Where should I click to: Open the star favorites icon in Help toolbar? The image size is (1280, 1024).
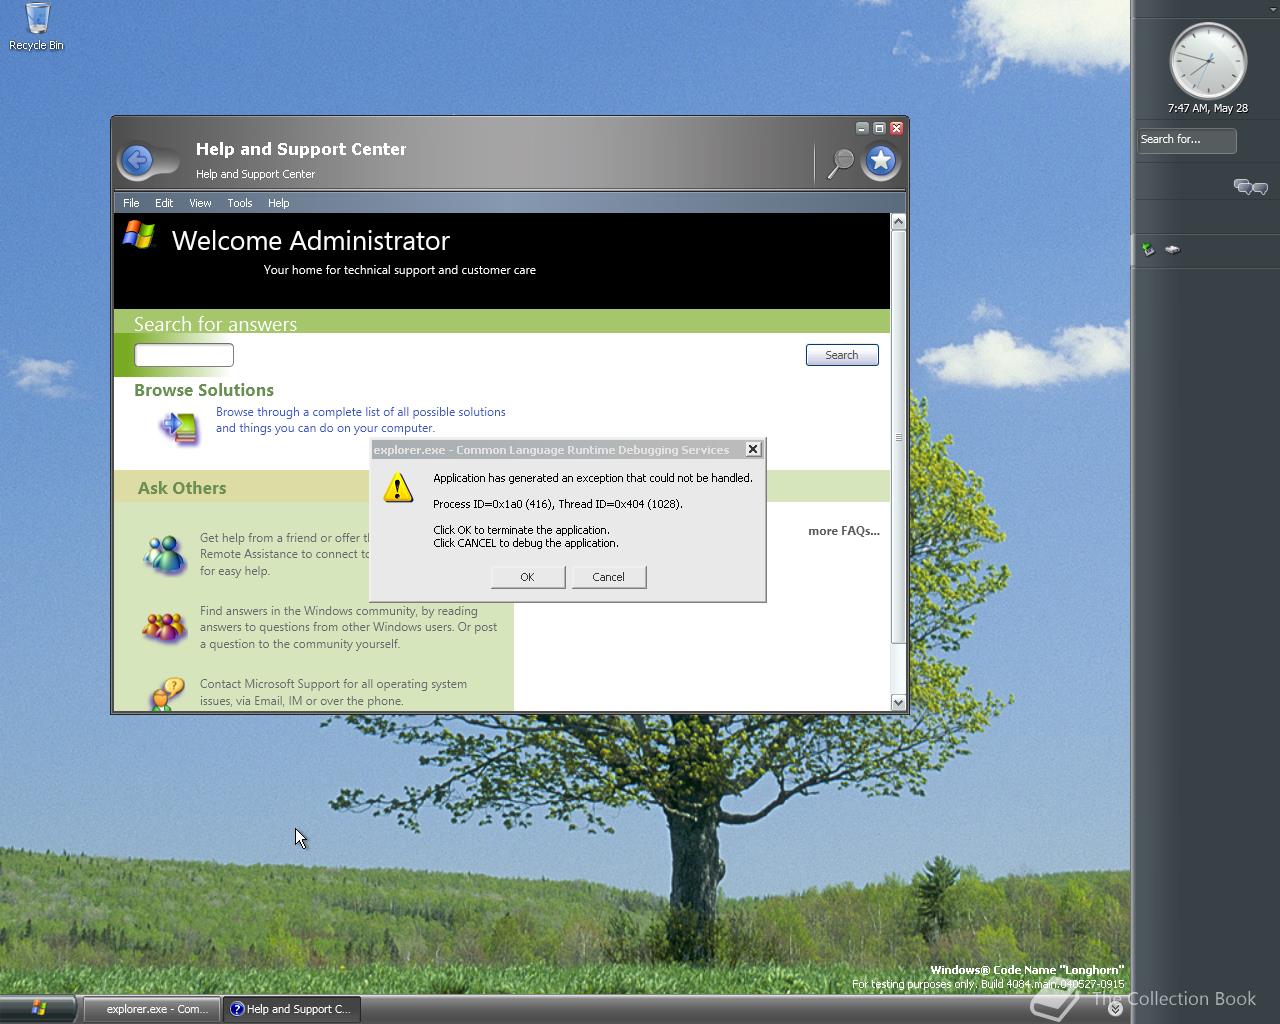(x=881, y=160)
